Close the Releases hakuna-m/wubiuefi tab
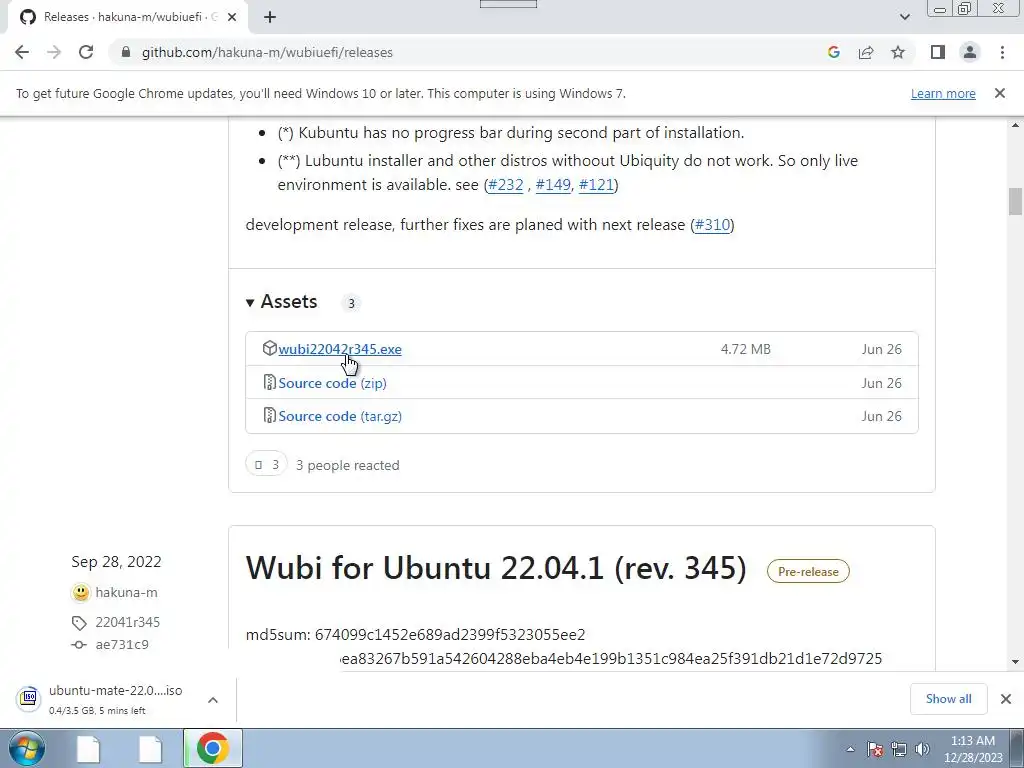The width and height of the screenshot is (1024, 768). (232, 17)
